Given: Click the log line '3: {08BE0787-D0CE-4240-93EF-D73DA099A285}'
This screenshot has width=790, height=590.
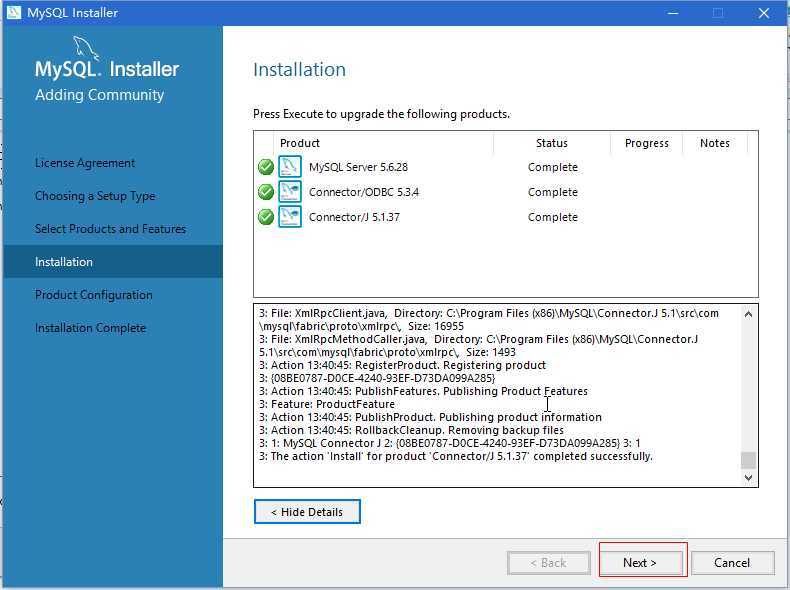Looking at the screenshot, I should pyautogui.click(x=377, y=378).
